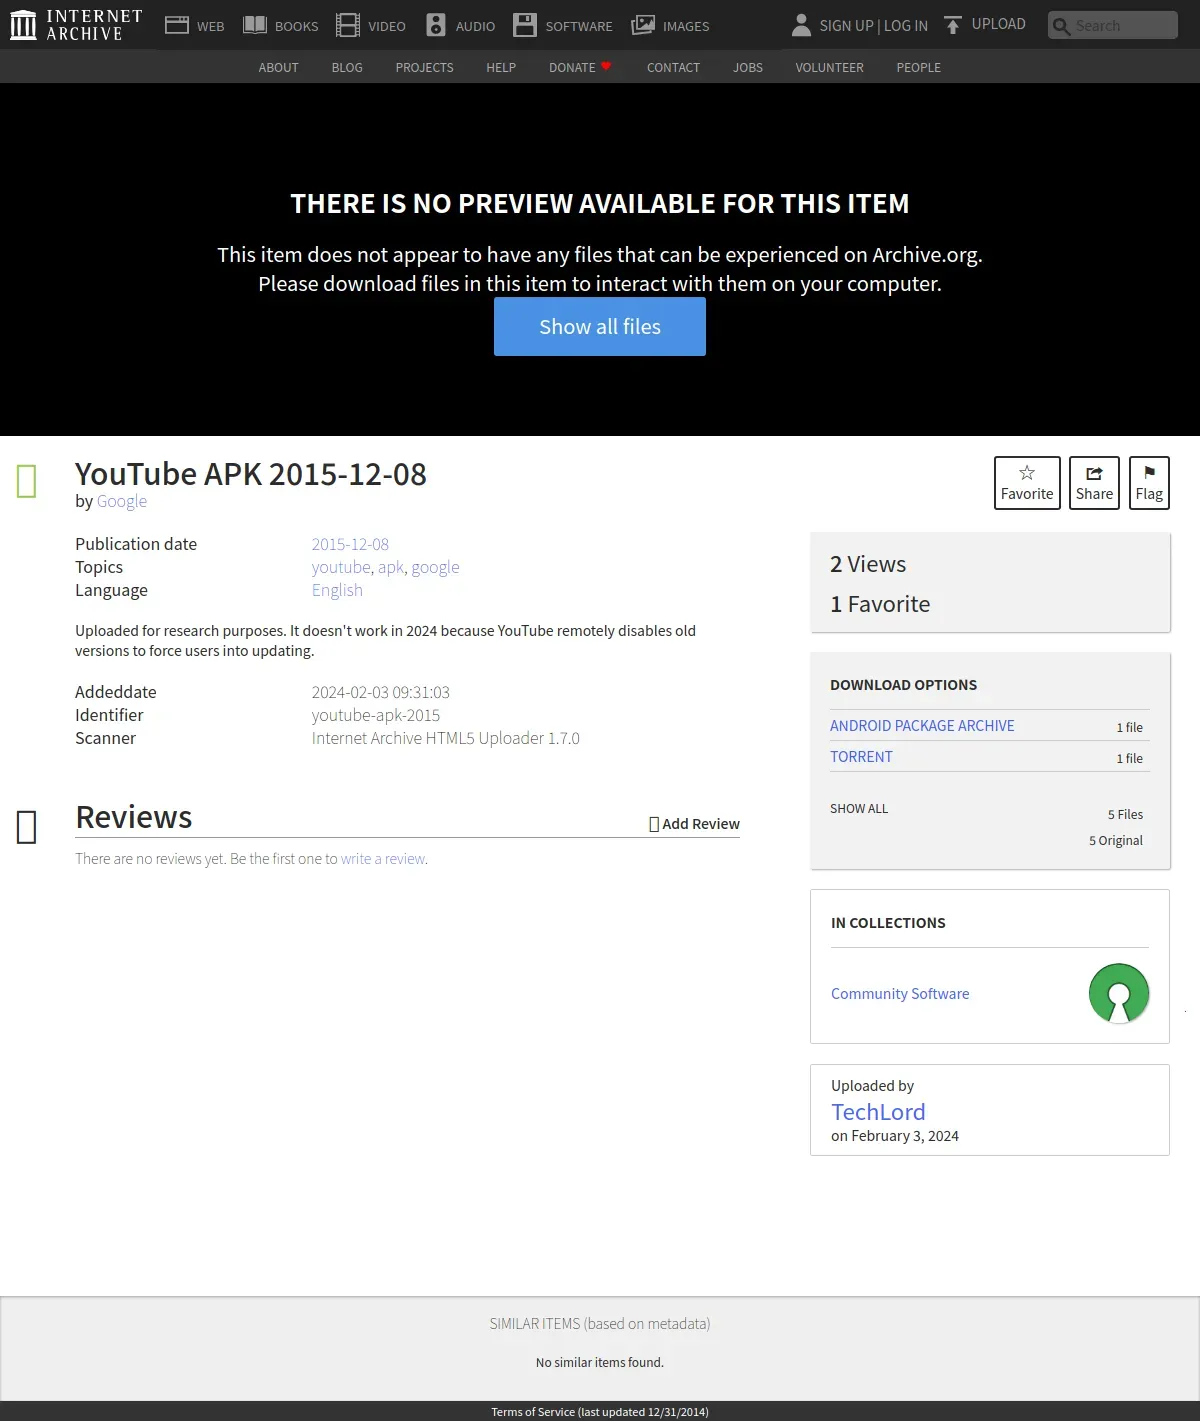Viewport: 1200px width, 1421px height.
Task: Click the 5 Files count
Action: [1125, 815]
